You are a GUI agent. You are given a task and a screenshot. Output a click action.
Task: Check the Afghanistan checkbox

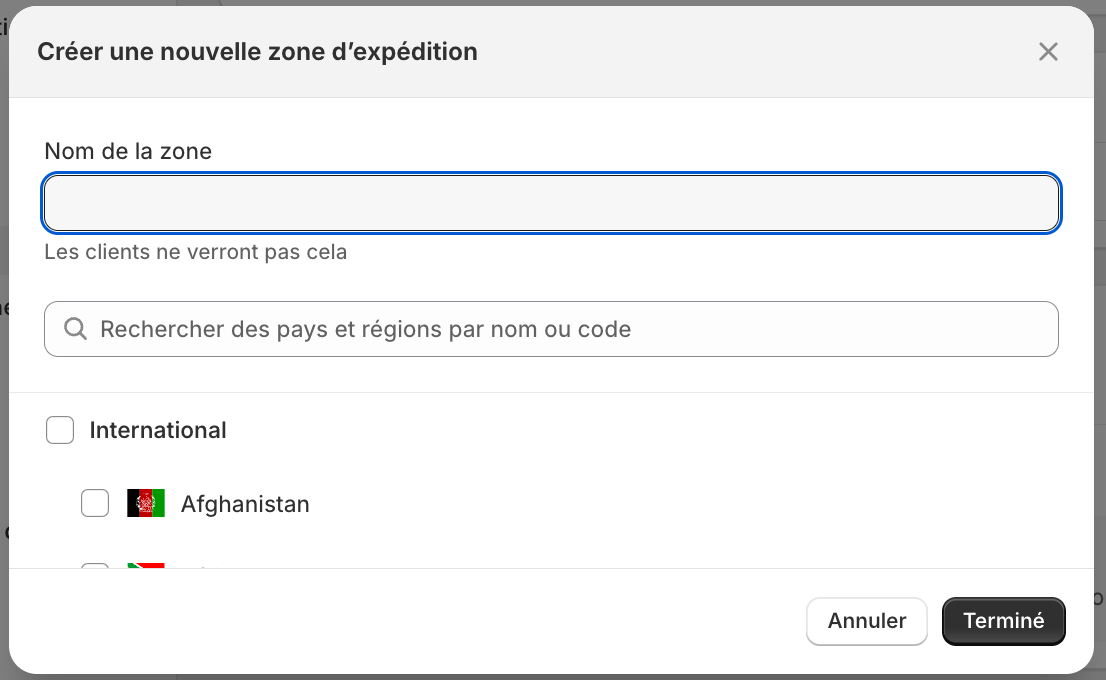click(95, 504)
